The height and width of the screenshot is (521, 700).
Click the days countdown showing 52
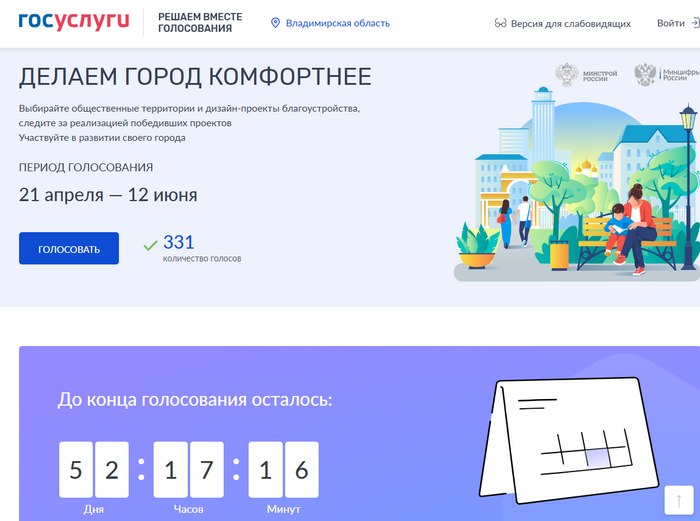point(94,469)
